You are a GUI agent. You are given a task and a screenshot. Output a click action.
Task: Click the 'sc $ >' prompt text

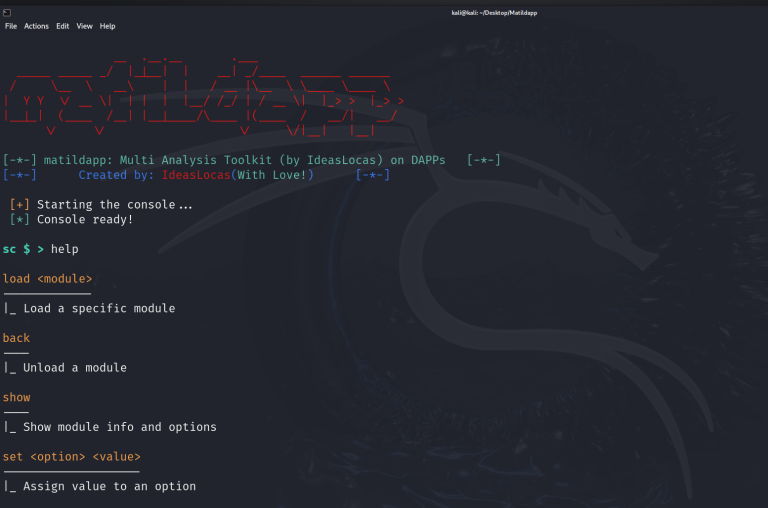pos(23,249)
